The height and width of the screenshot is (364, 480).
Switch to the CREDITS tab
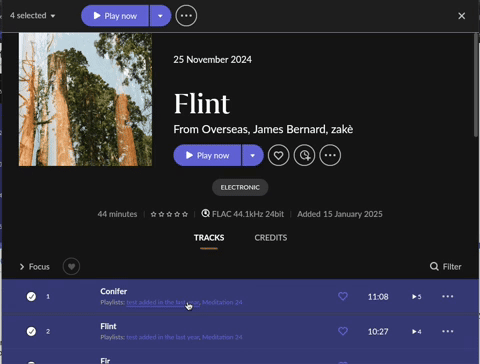[x=271, y=238]
